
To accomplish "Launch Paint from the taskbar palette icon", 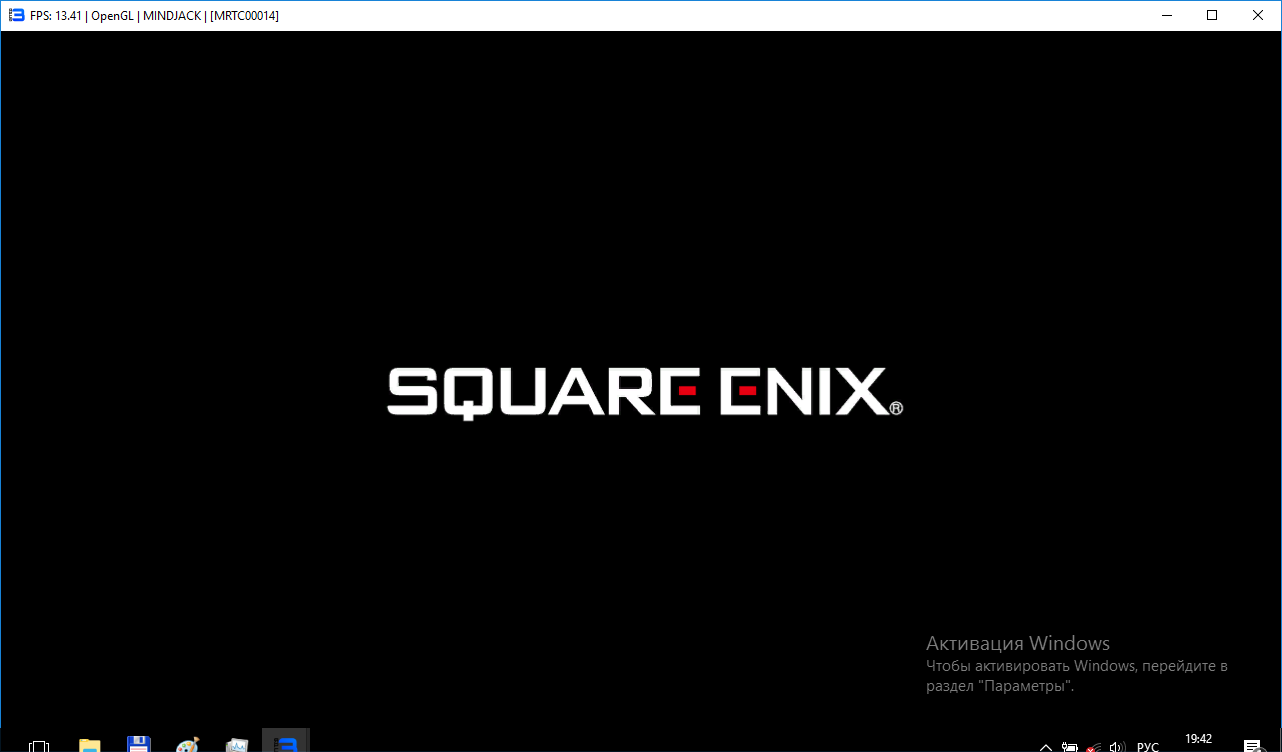I will point(187,745).
